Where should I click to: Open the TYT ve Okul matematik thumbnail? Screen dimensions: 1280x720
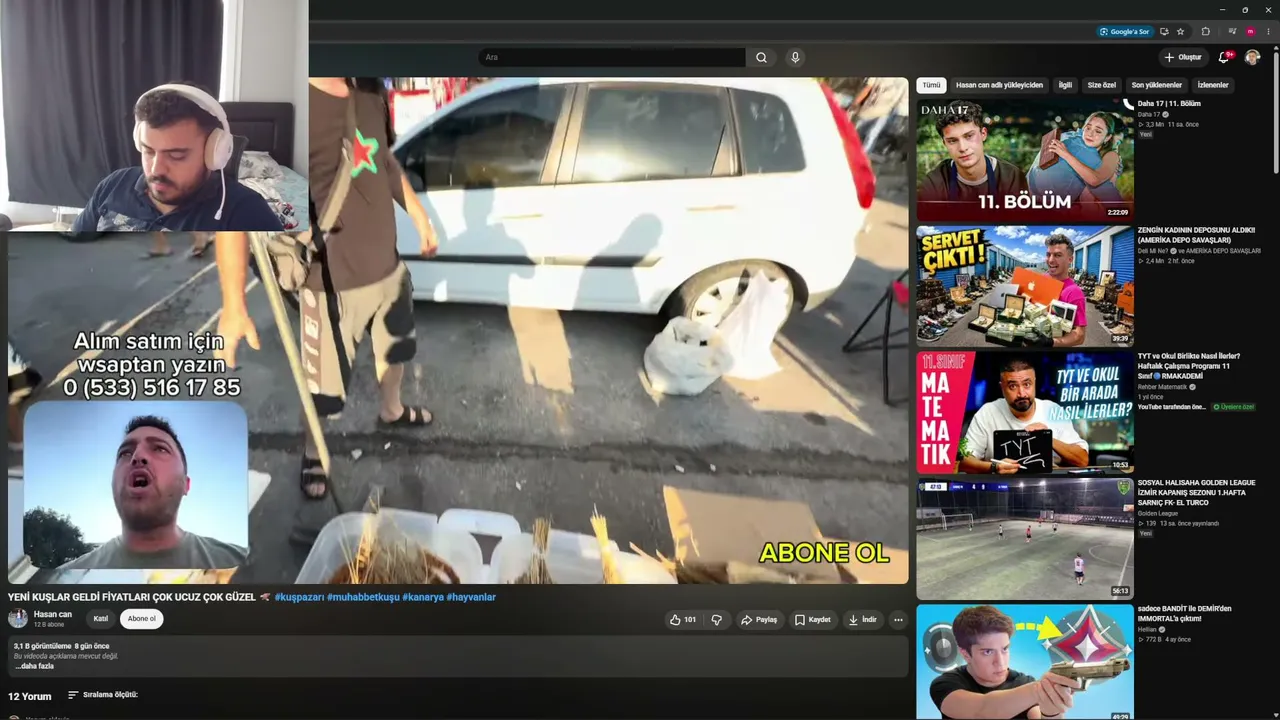1025,412
